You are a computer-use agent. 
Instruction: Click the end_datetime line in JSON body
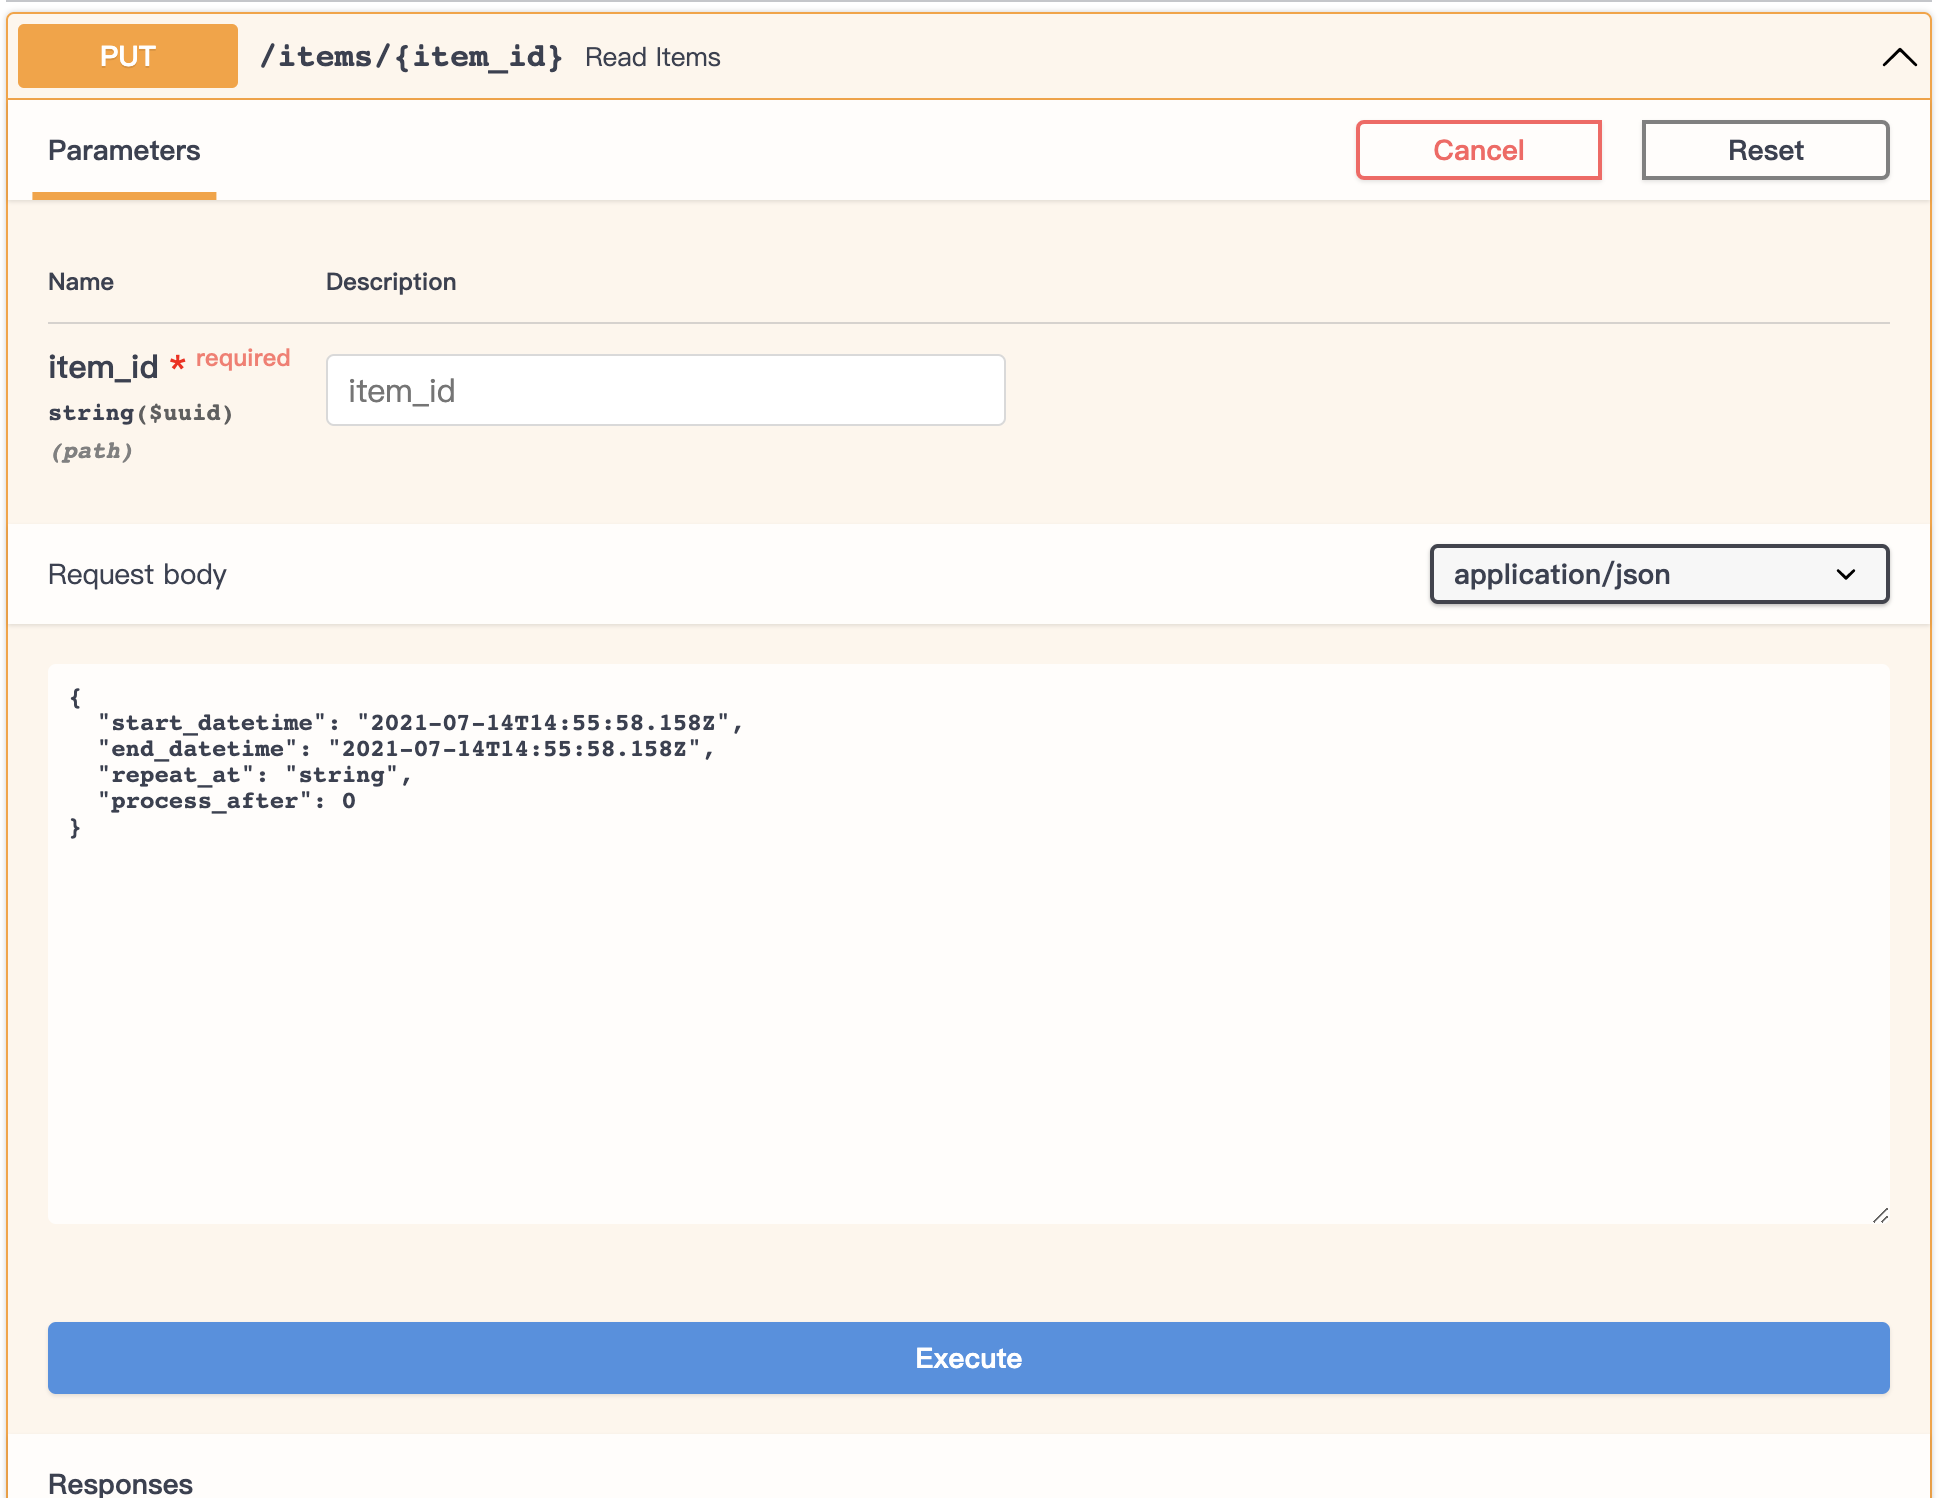point(406,749)
